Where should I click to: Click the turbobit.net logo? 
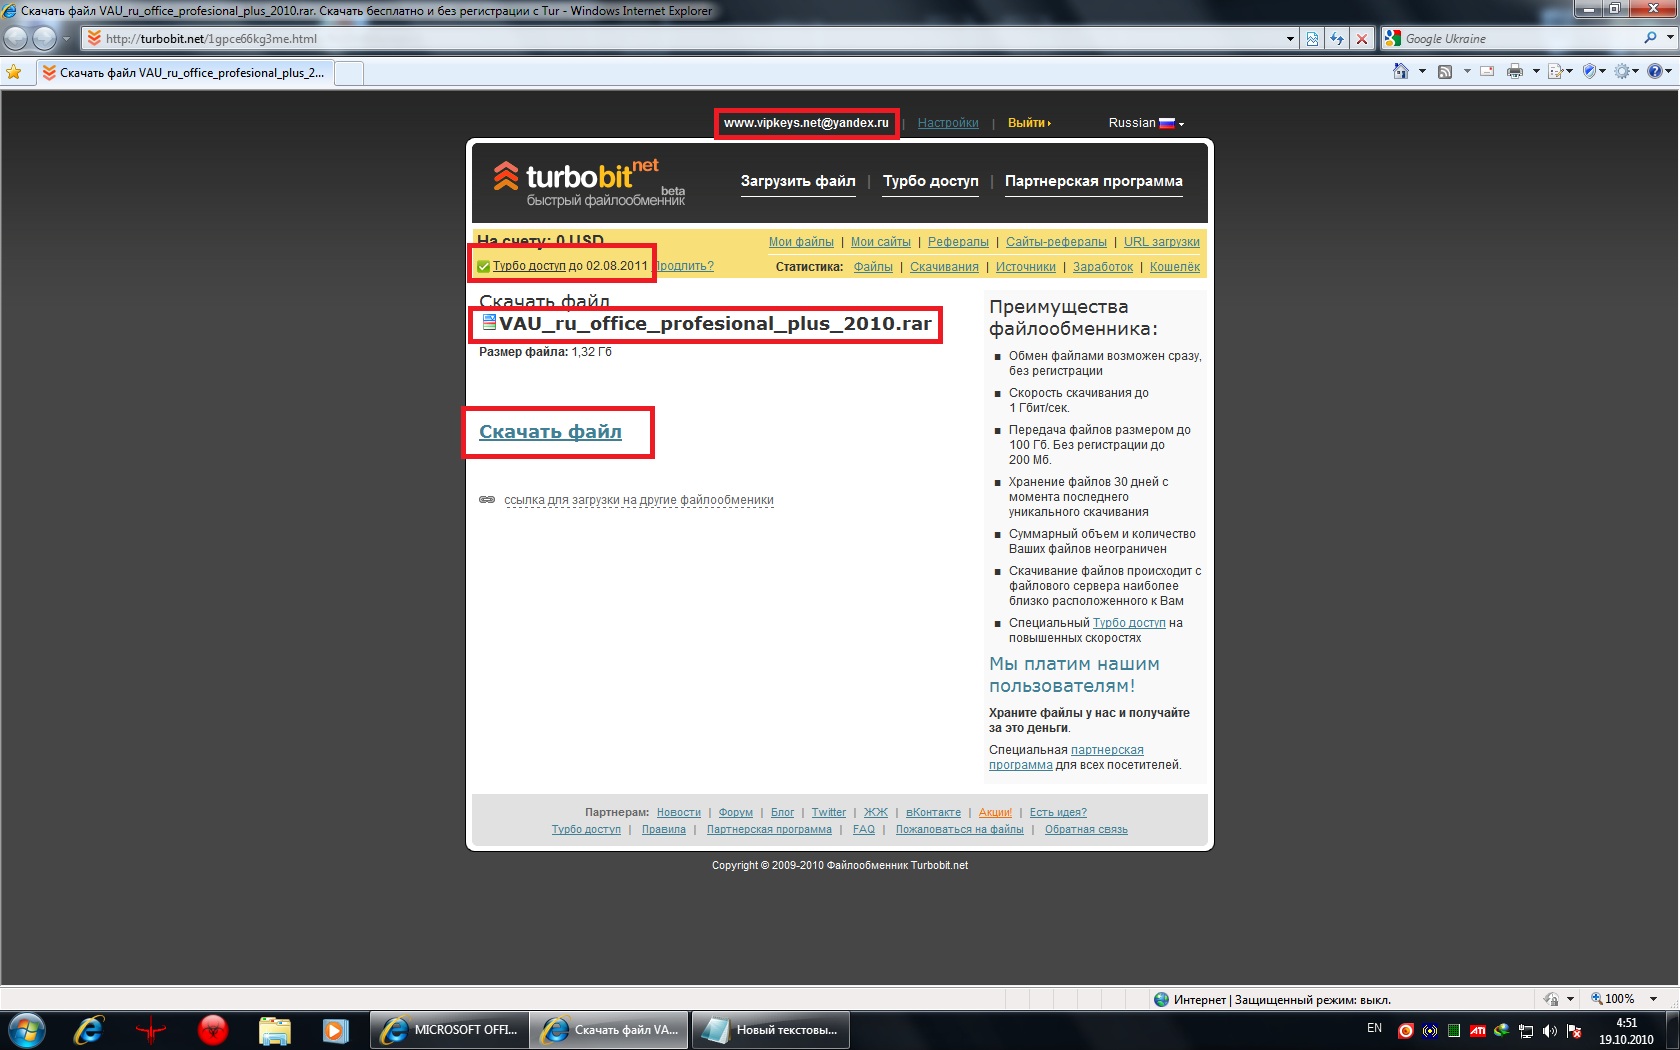590,182
